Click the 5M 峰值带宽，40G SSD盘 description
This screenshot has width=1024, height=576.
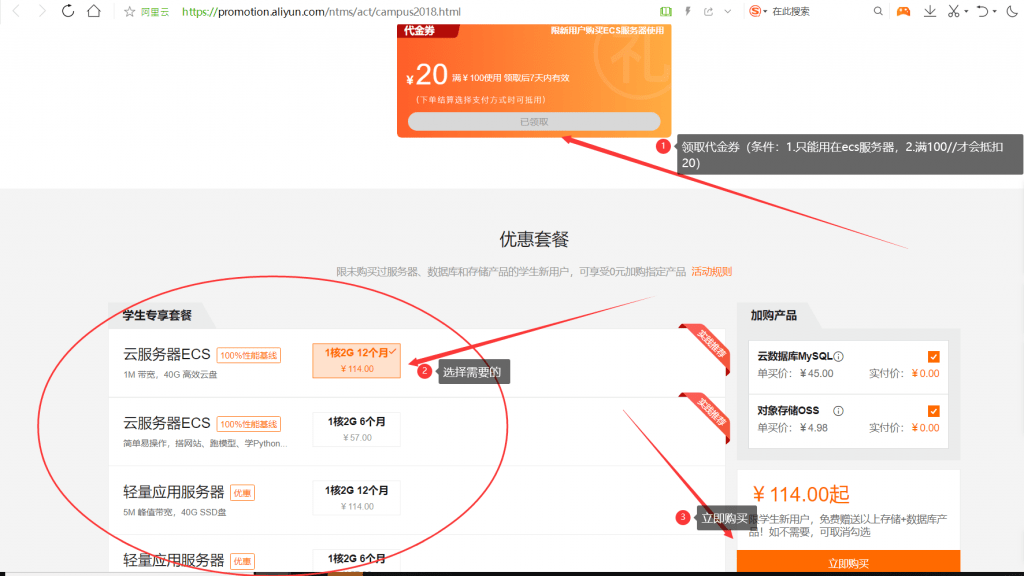[x=174, y=512]
